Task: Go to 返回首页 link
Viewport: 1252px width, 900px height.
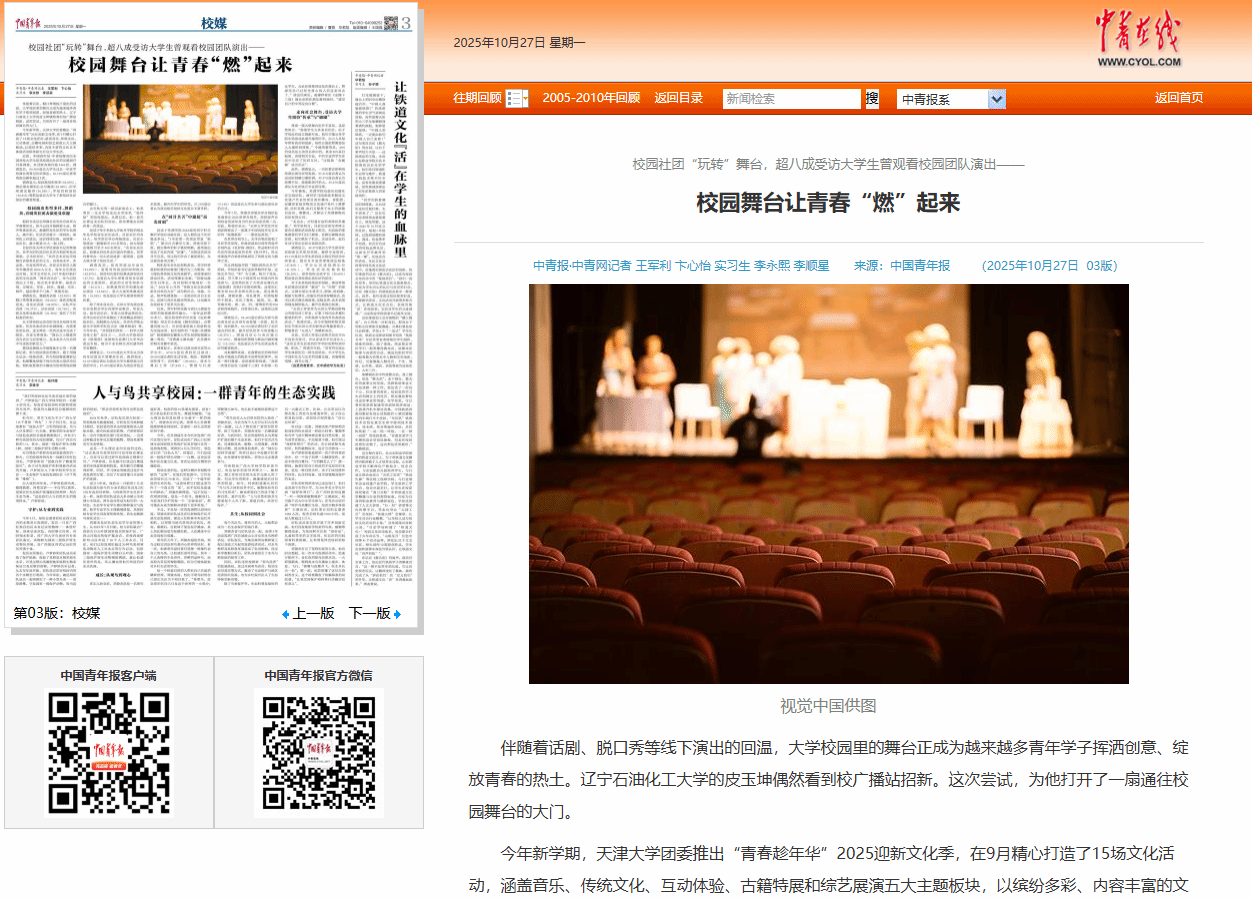Action: point(1178,98)
